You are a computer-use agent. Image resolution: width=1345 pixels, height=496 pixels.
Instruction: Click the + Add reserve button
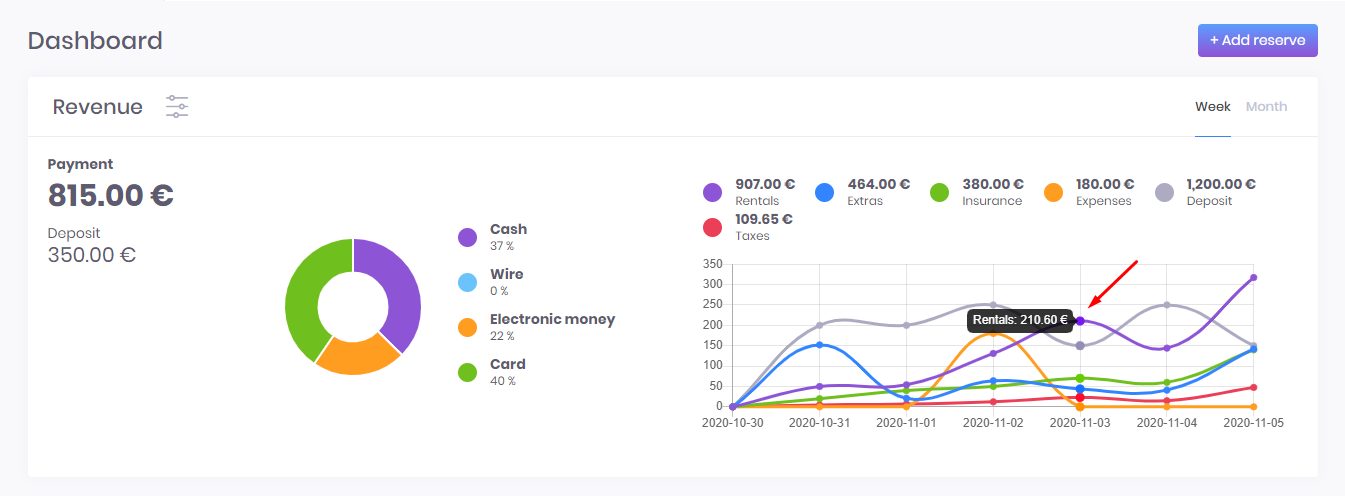1257,40
